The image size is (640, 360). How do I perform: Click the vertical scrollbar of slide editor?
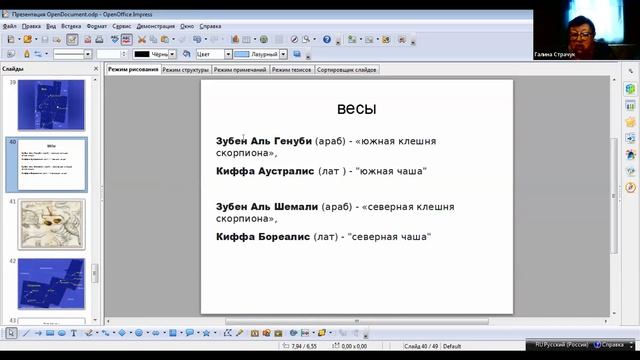(614, 196)
